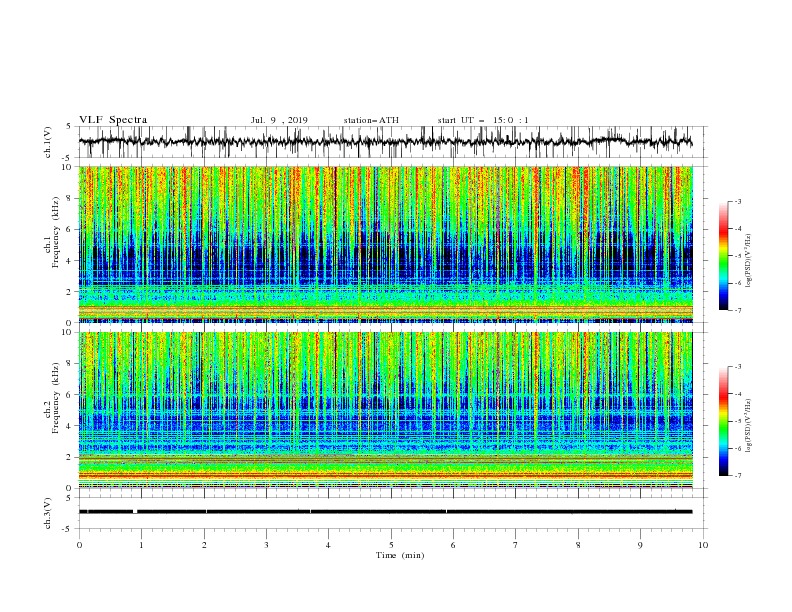The width and height of the screenshot is (792, 612).
Task: Click the ch.1 spectrogram panel
Action: (x=386, y=244)
